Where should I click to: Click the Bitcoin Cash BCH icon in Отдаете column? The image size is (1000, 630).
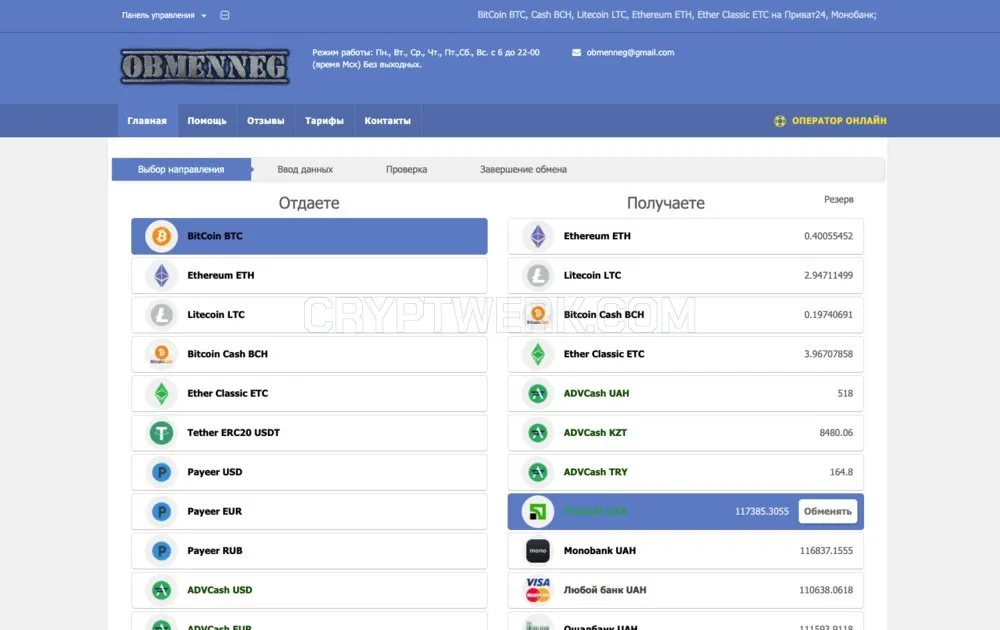(161, 354)
